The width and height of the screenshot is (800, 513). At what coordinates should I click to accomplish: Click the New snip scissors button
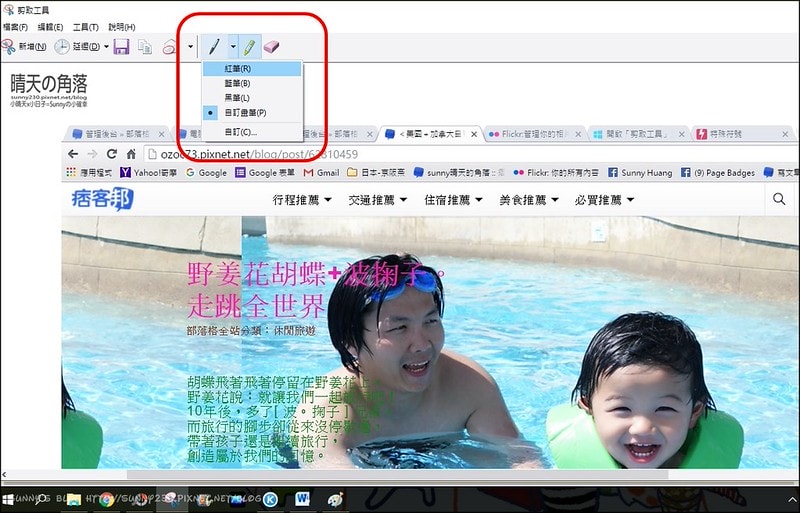coord(24,46)
